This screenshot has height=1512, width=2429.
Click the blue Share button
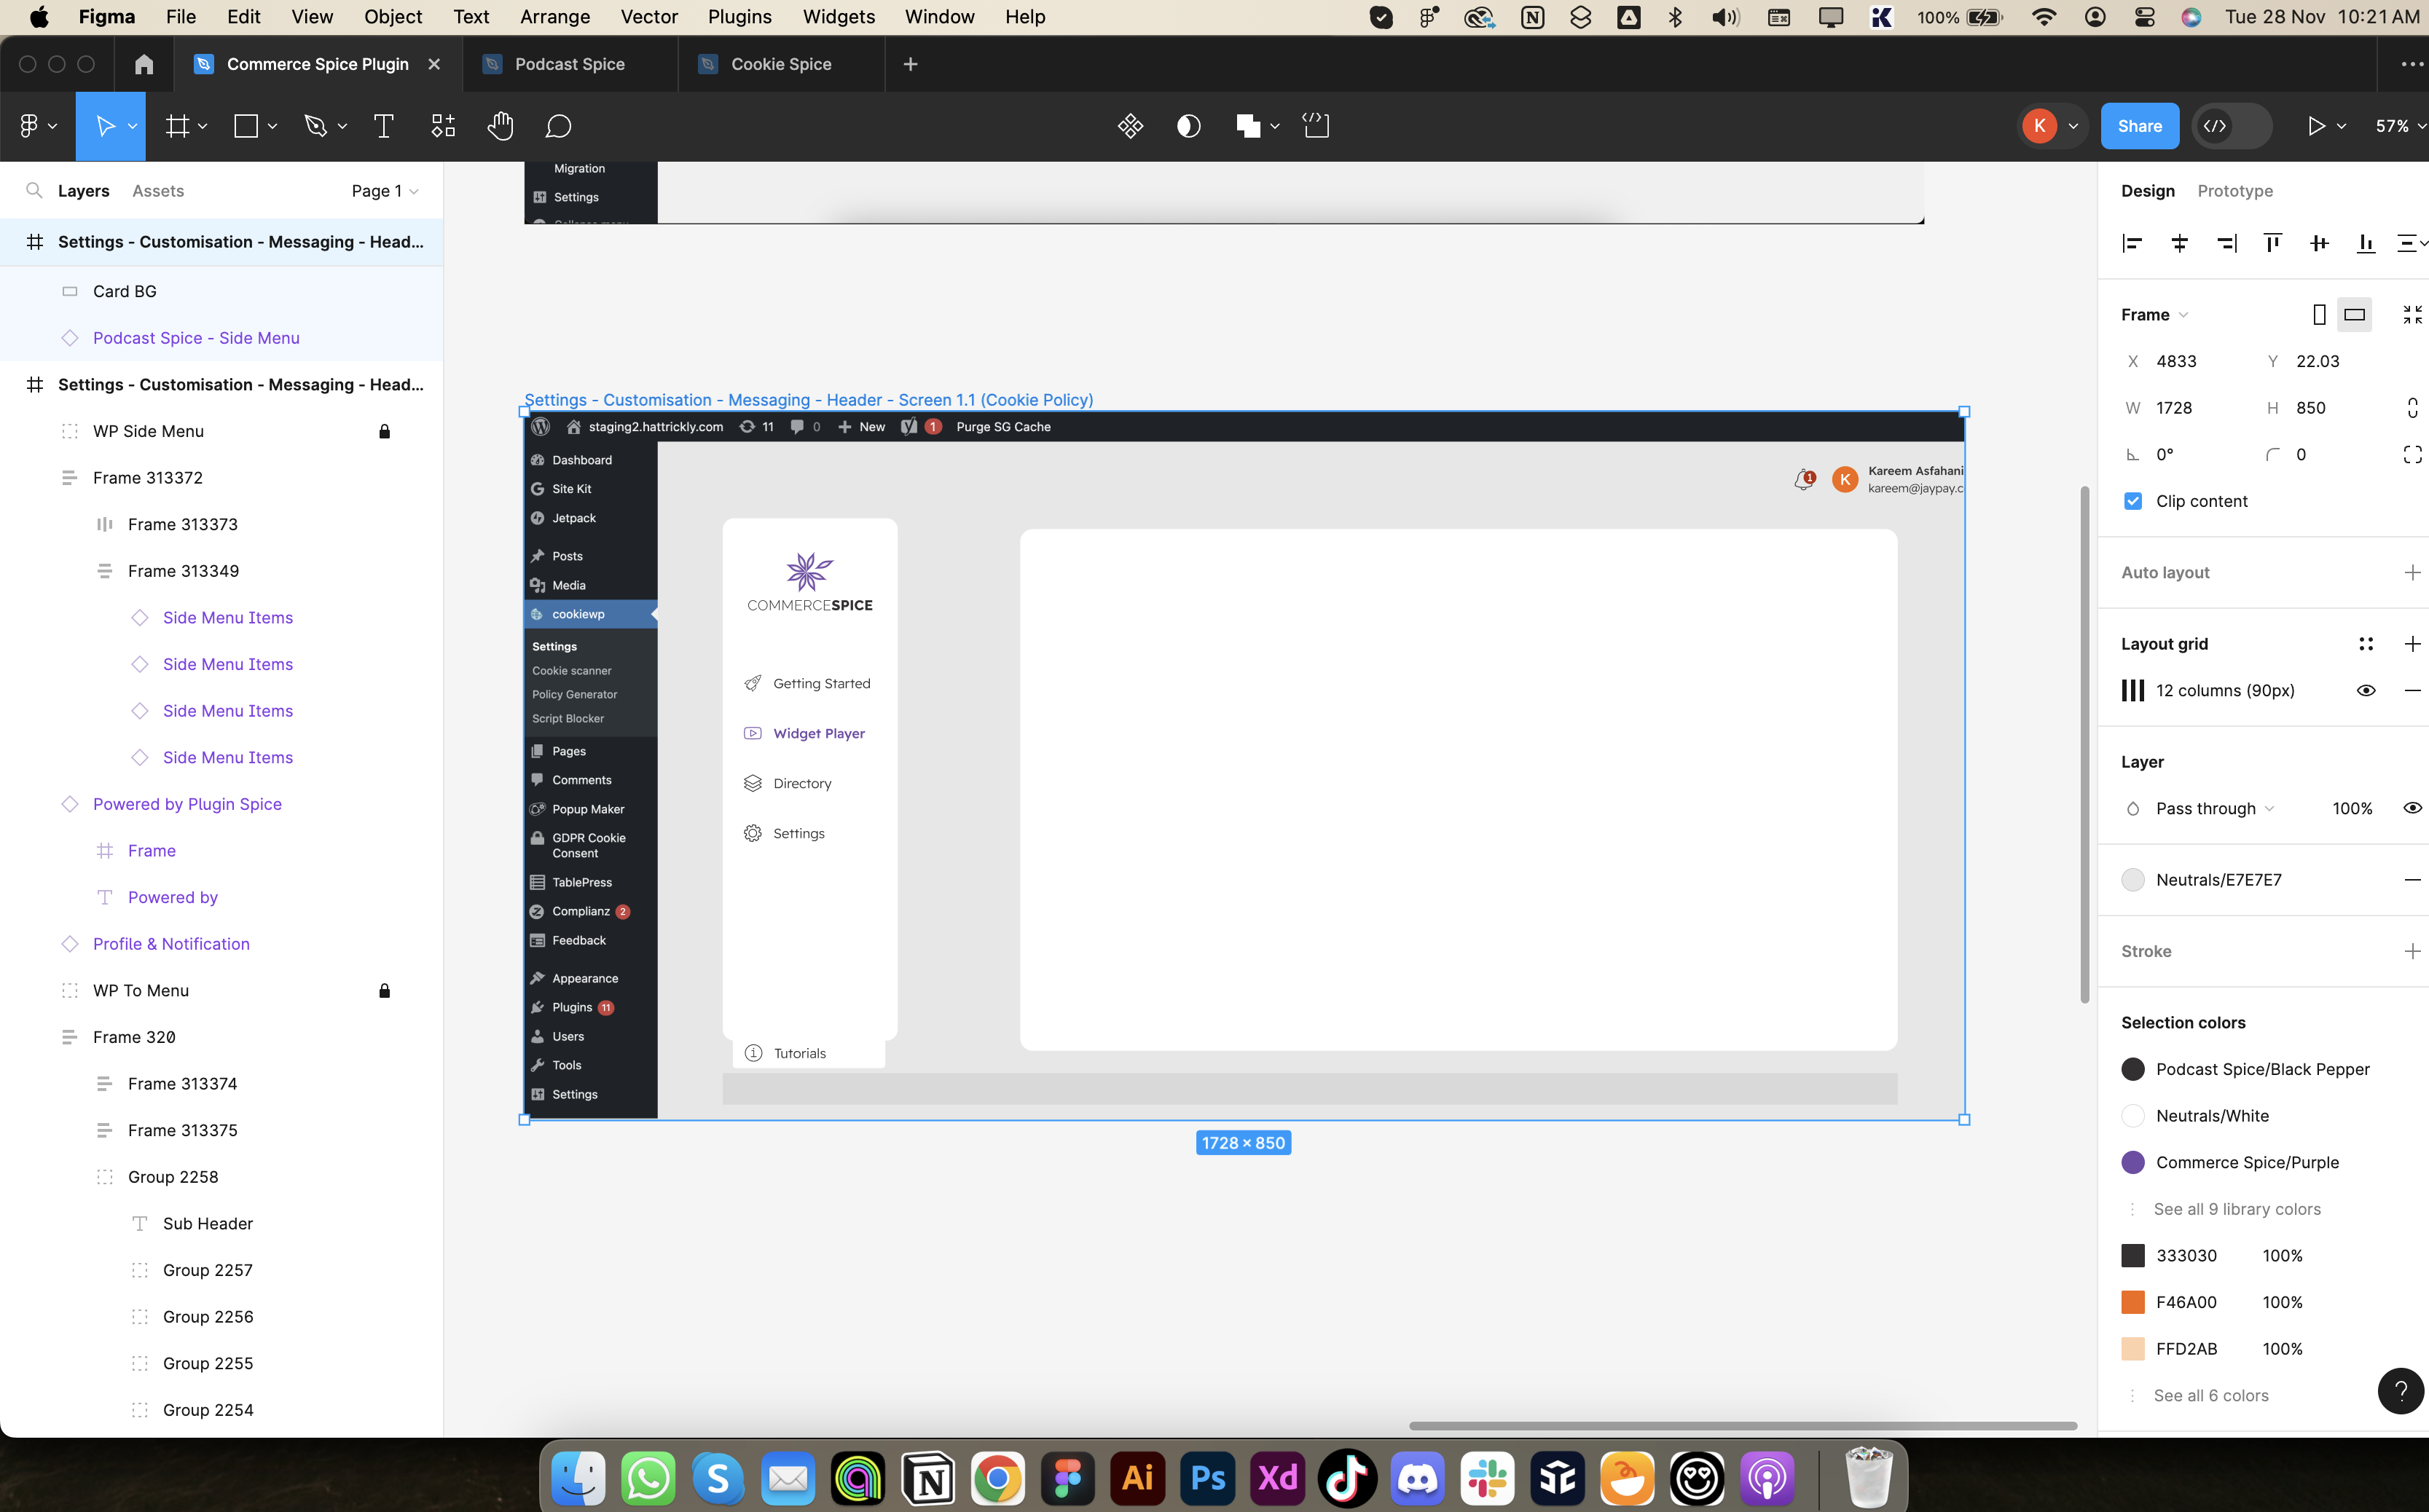tap(2139, 126)
